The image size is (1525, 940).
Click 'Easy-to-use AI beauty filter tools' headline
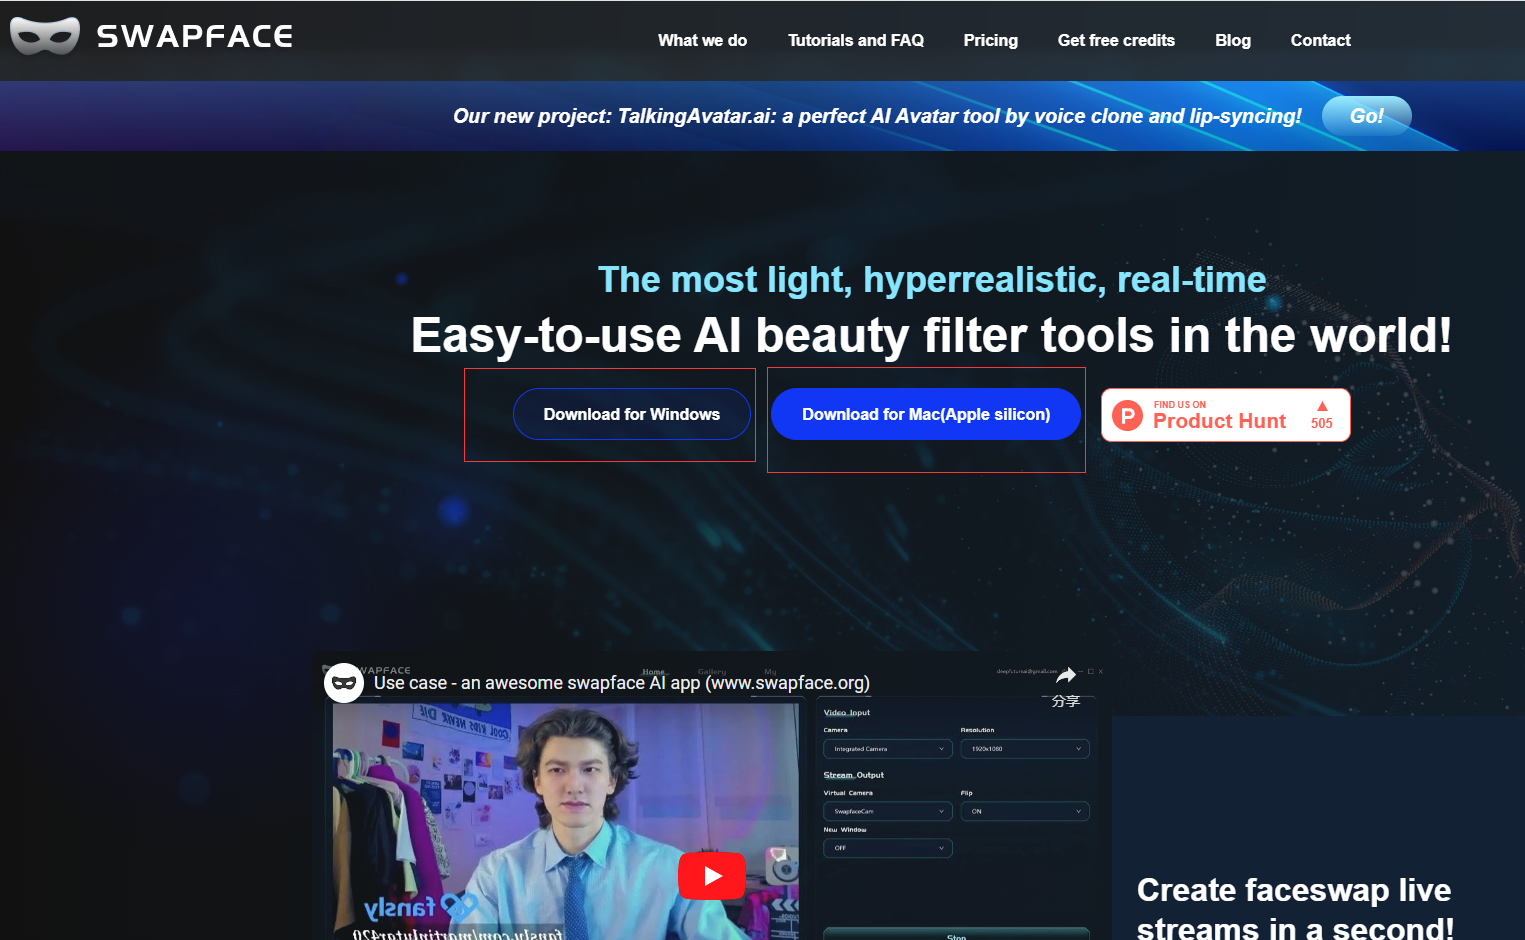(931, 335)
